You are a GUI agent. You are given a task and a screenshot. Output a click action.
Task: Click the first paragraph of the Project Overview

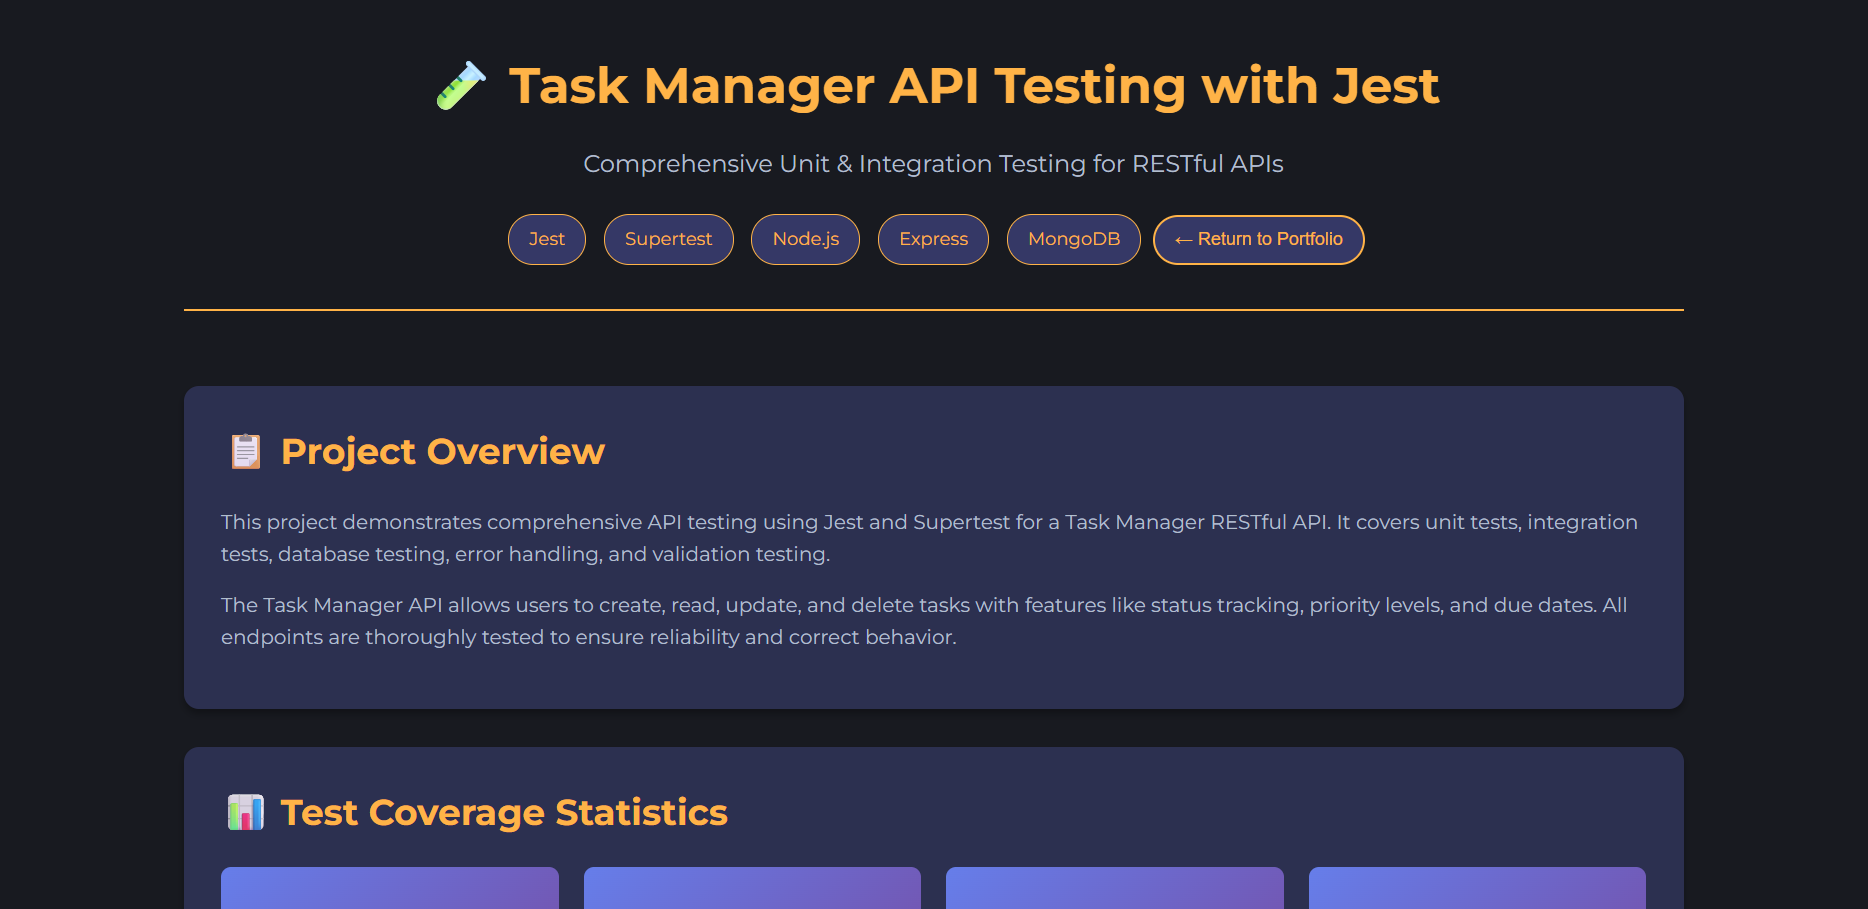pos(928,537)
